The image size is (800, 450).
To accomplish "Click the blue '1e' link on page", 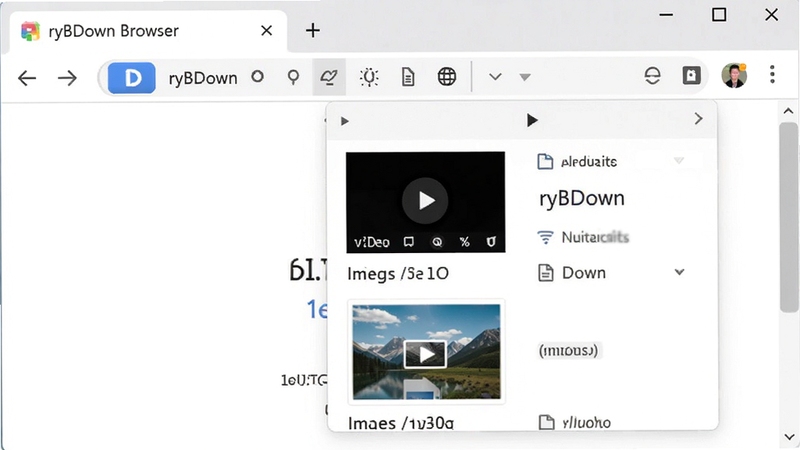I will coord(317,309).
